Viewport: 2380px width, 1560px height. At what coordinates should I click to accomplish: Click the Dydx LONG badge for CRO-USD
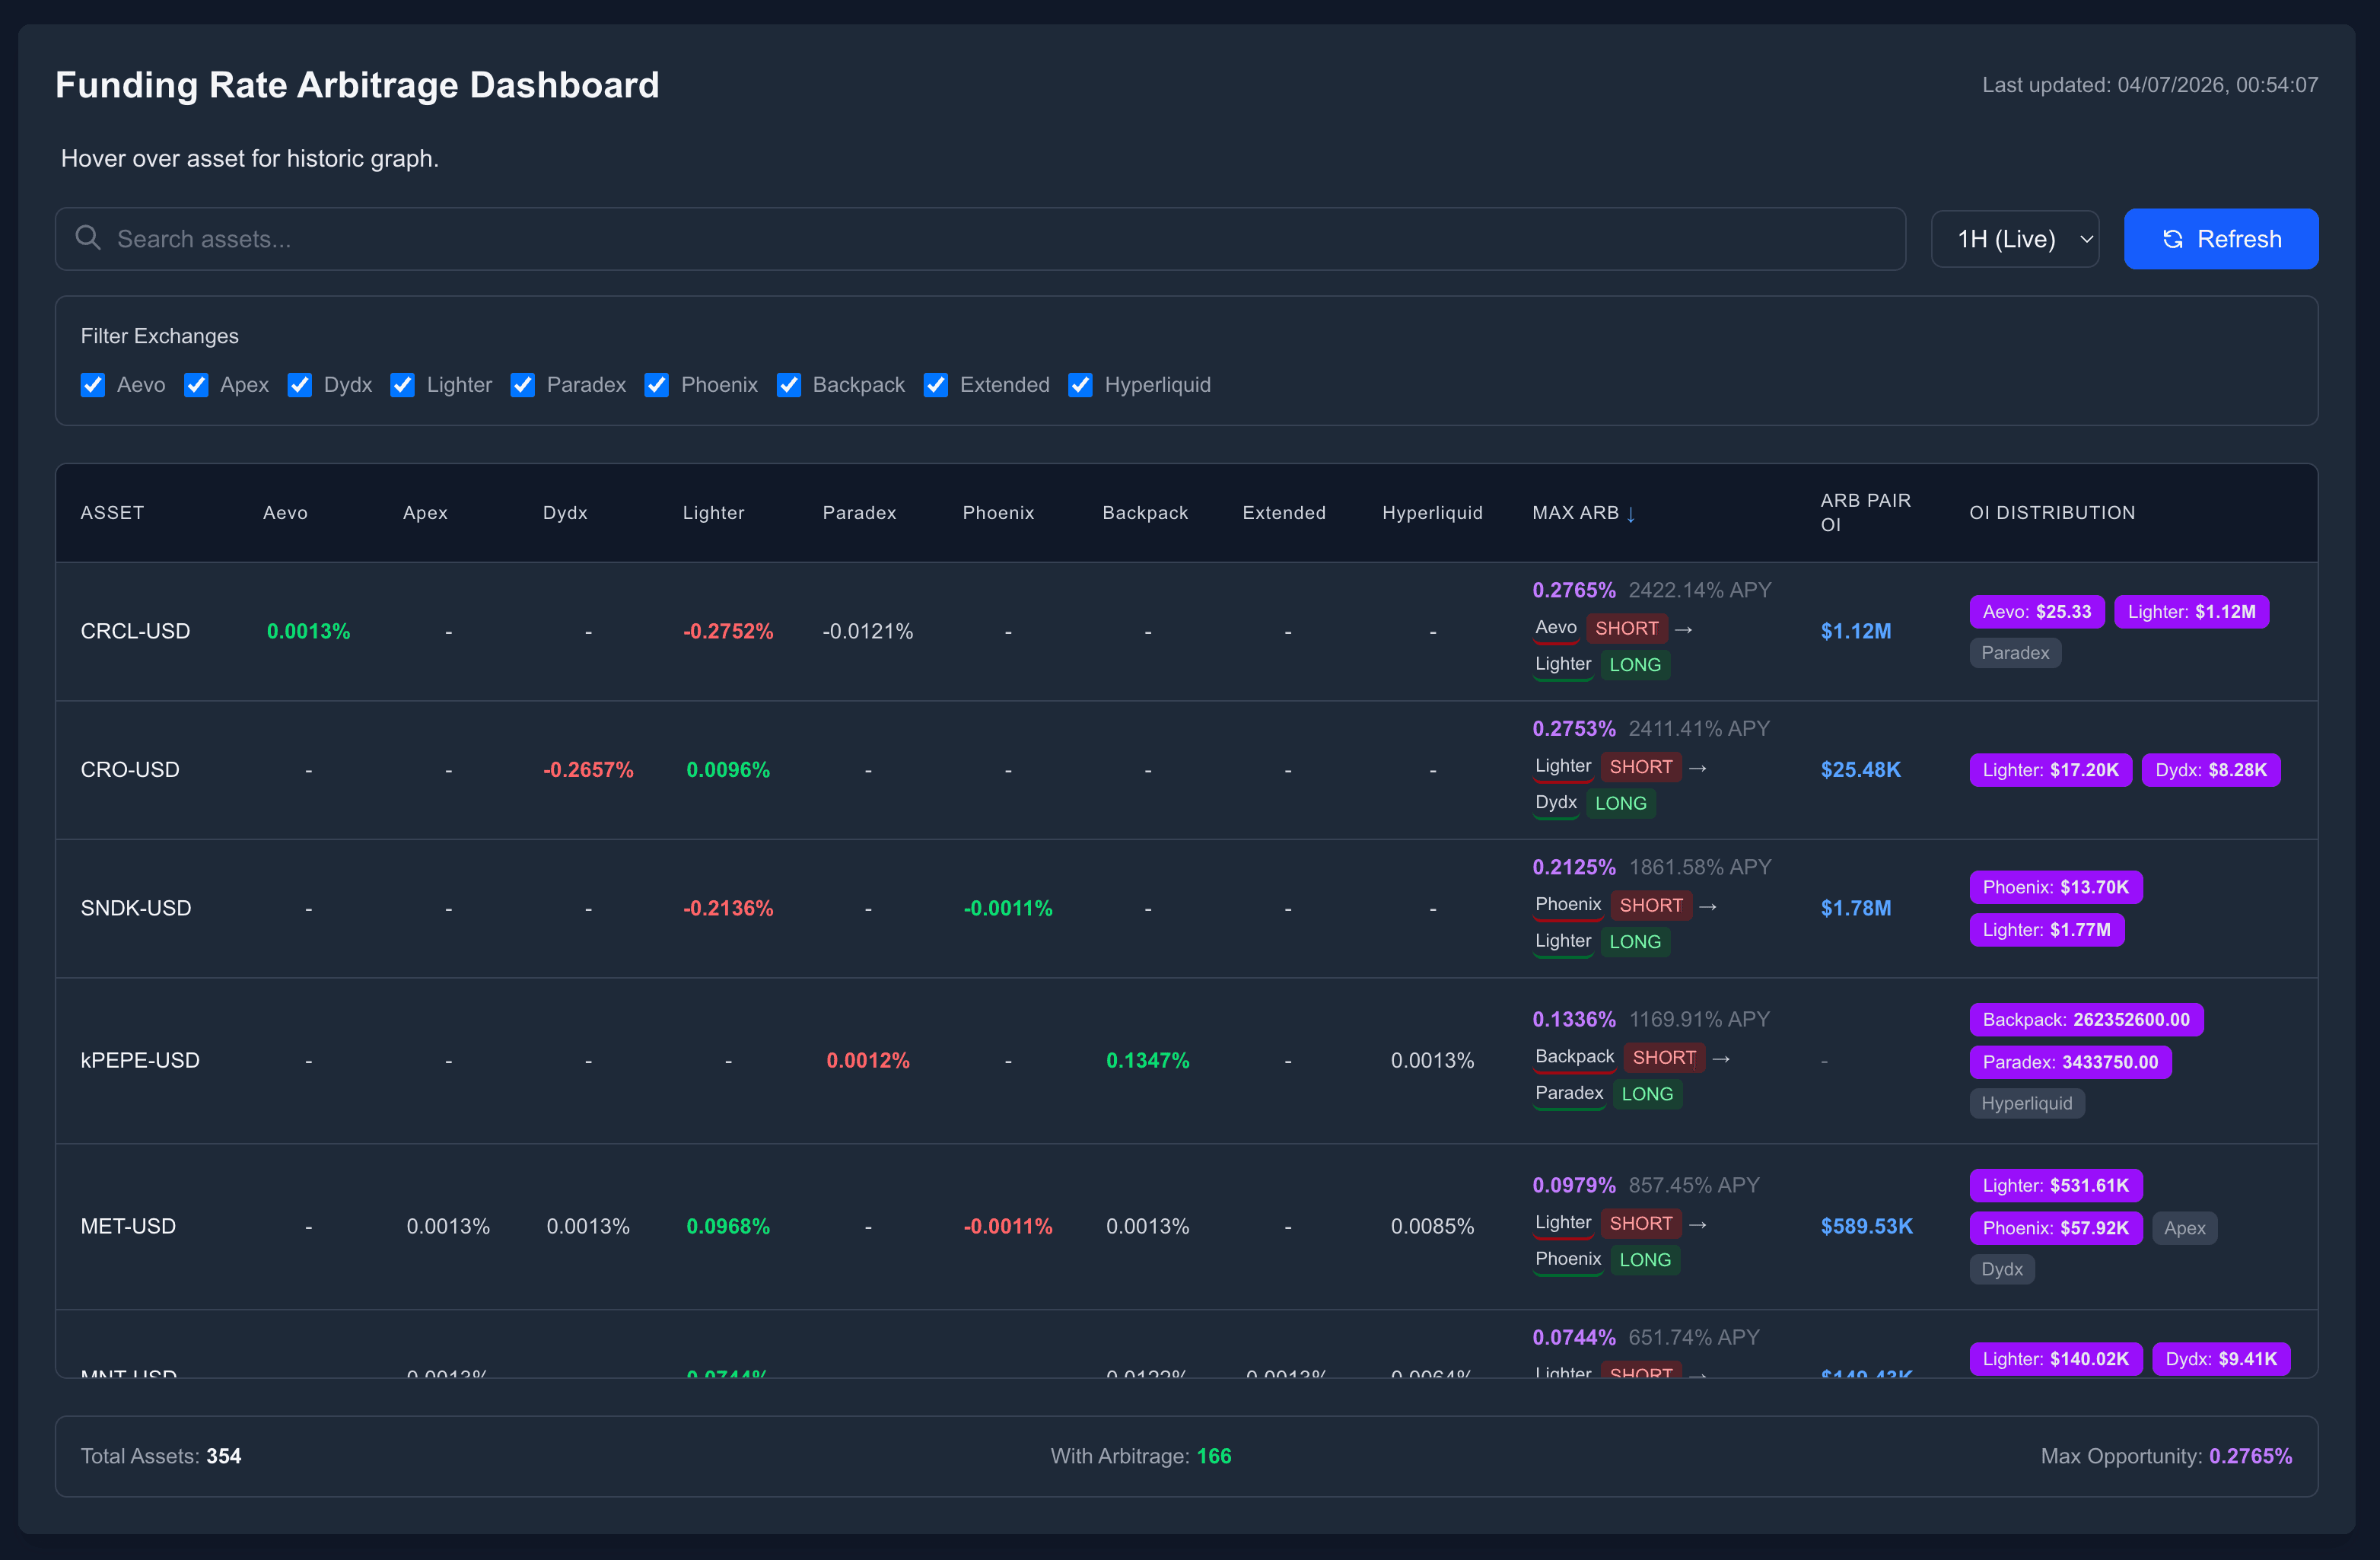[x=1621, y=803]
